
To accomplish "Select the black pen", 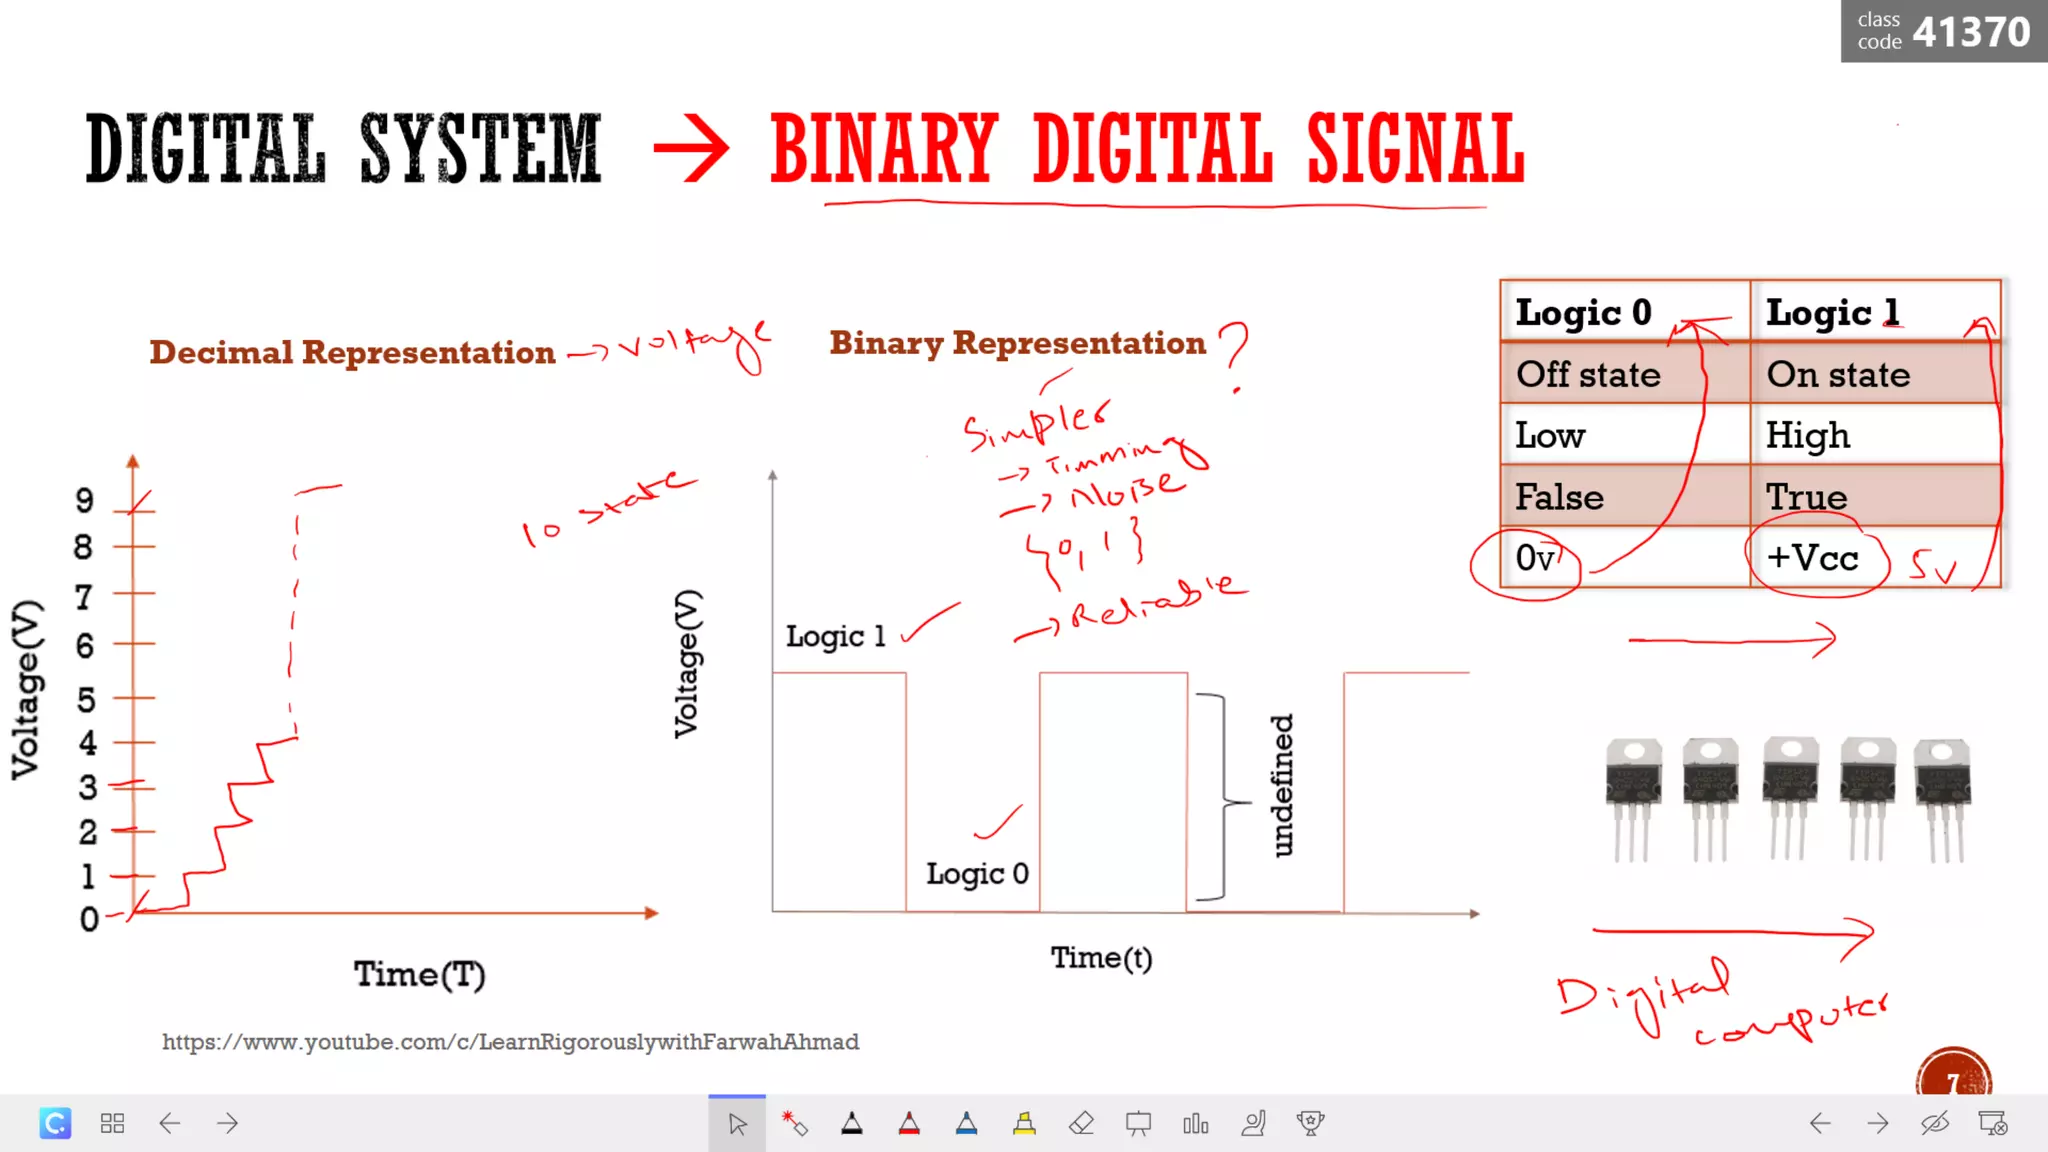I will pyautogui.click(x=852, y=1124).
